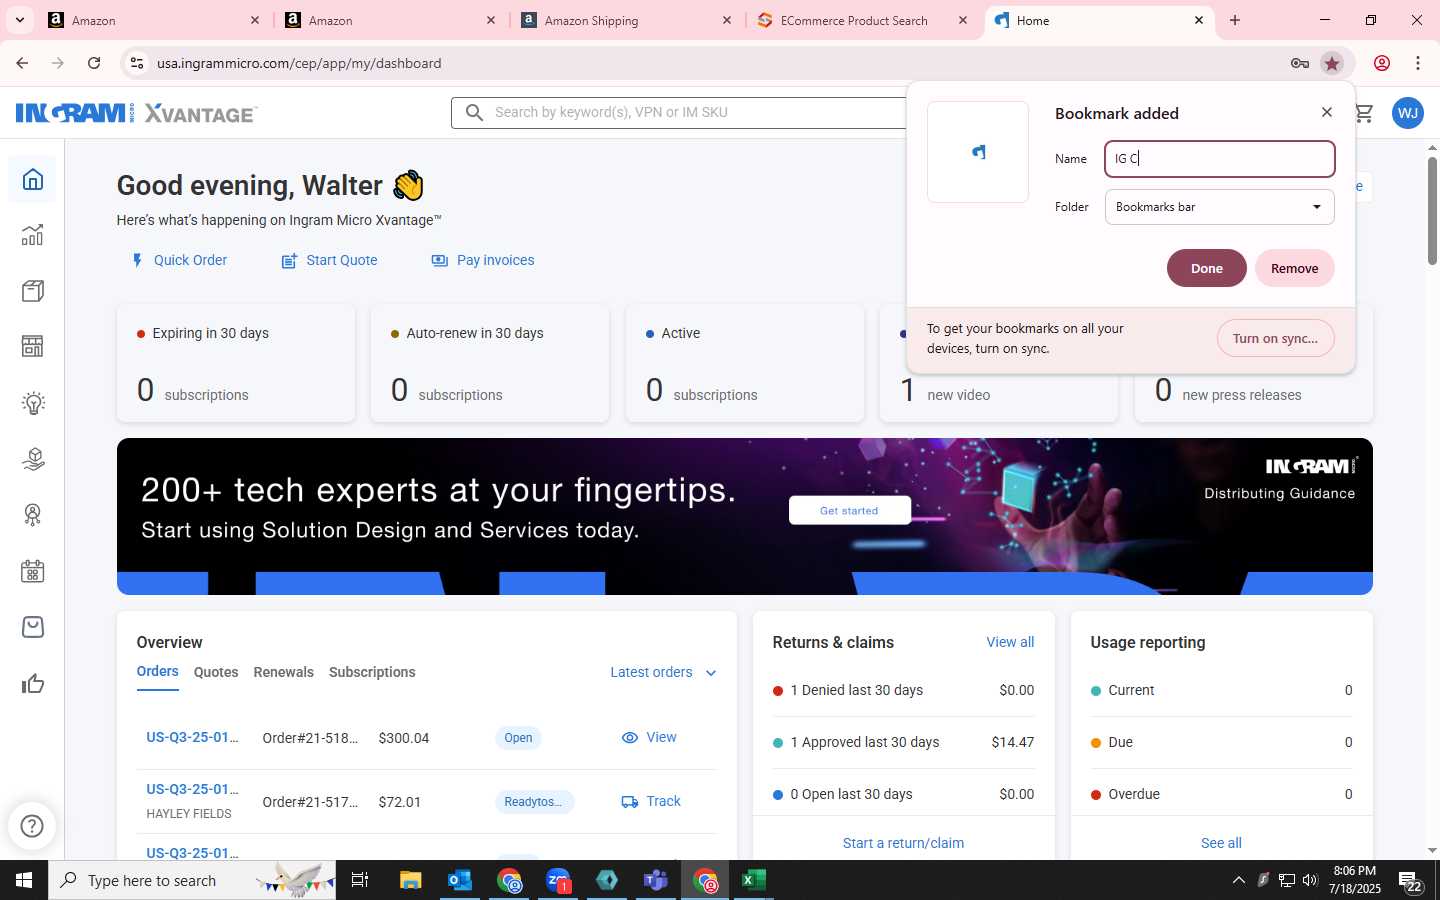Open Start Quote link

[329, 260]
